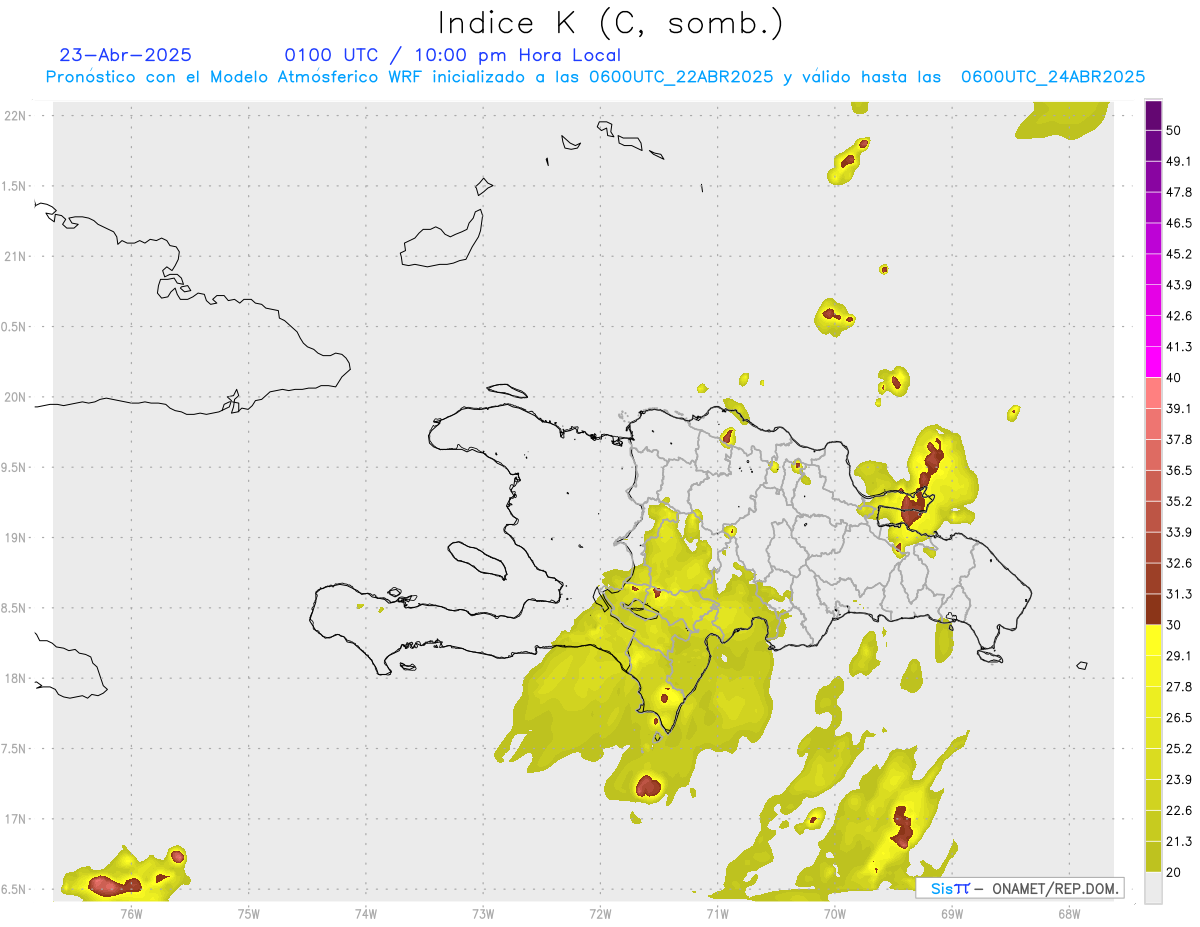Screen dimensions: 1200x927
Task: Click the colorbar value "47.8"
Action: pyautogui.click(x=1178, y=192)
